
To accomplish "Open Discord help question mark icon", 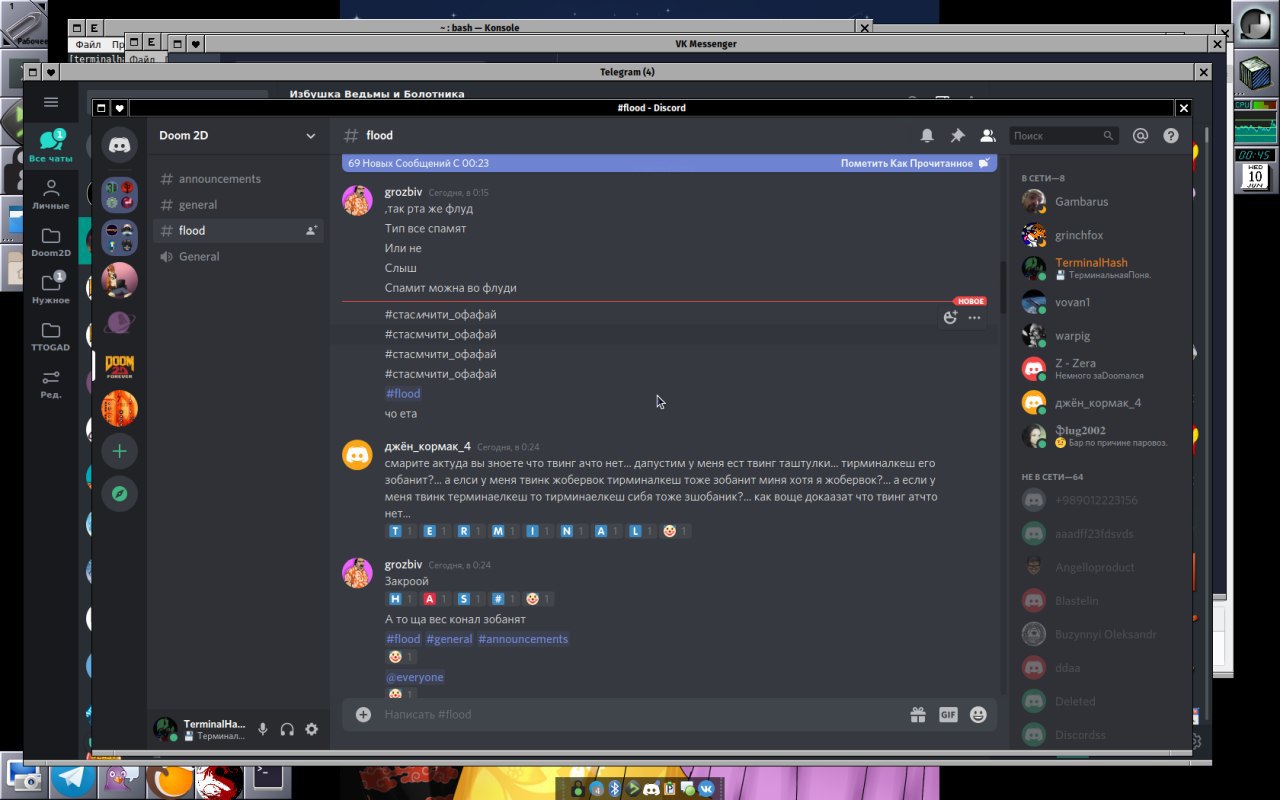I will [1171, 136].
